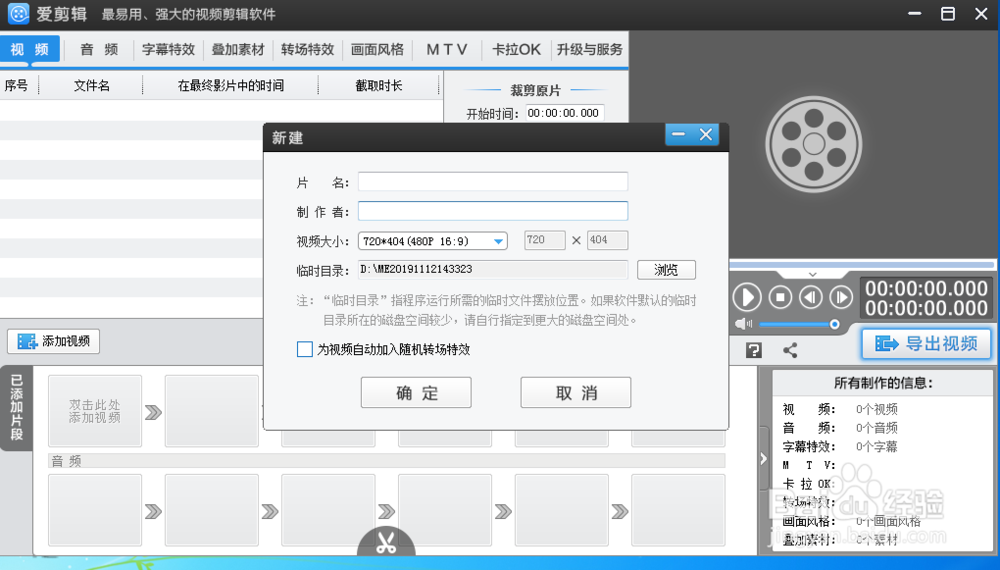The width and height of the screenshot is (1000, 570).
Task: Step to previous frame in preview
Action: pyautogui.click(x=811, y=297)
